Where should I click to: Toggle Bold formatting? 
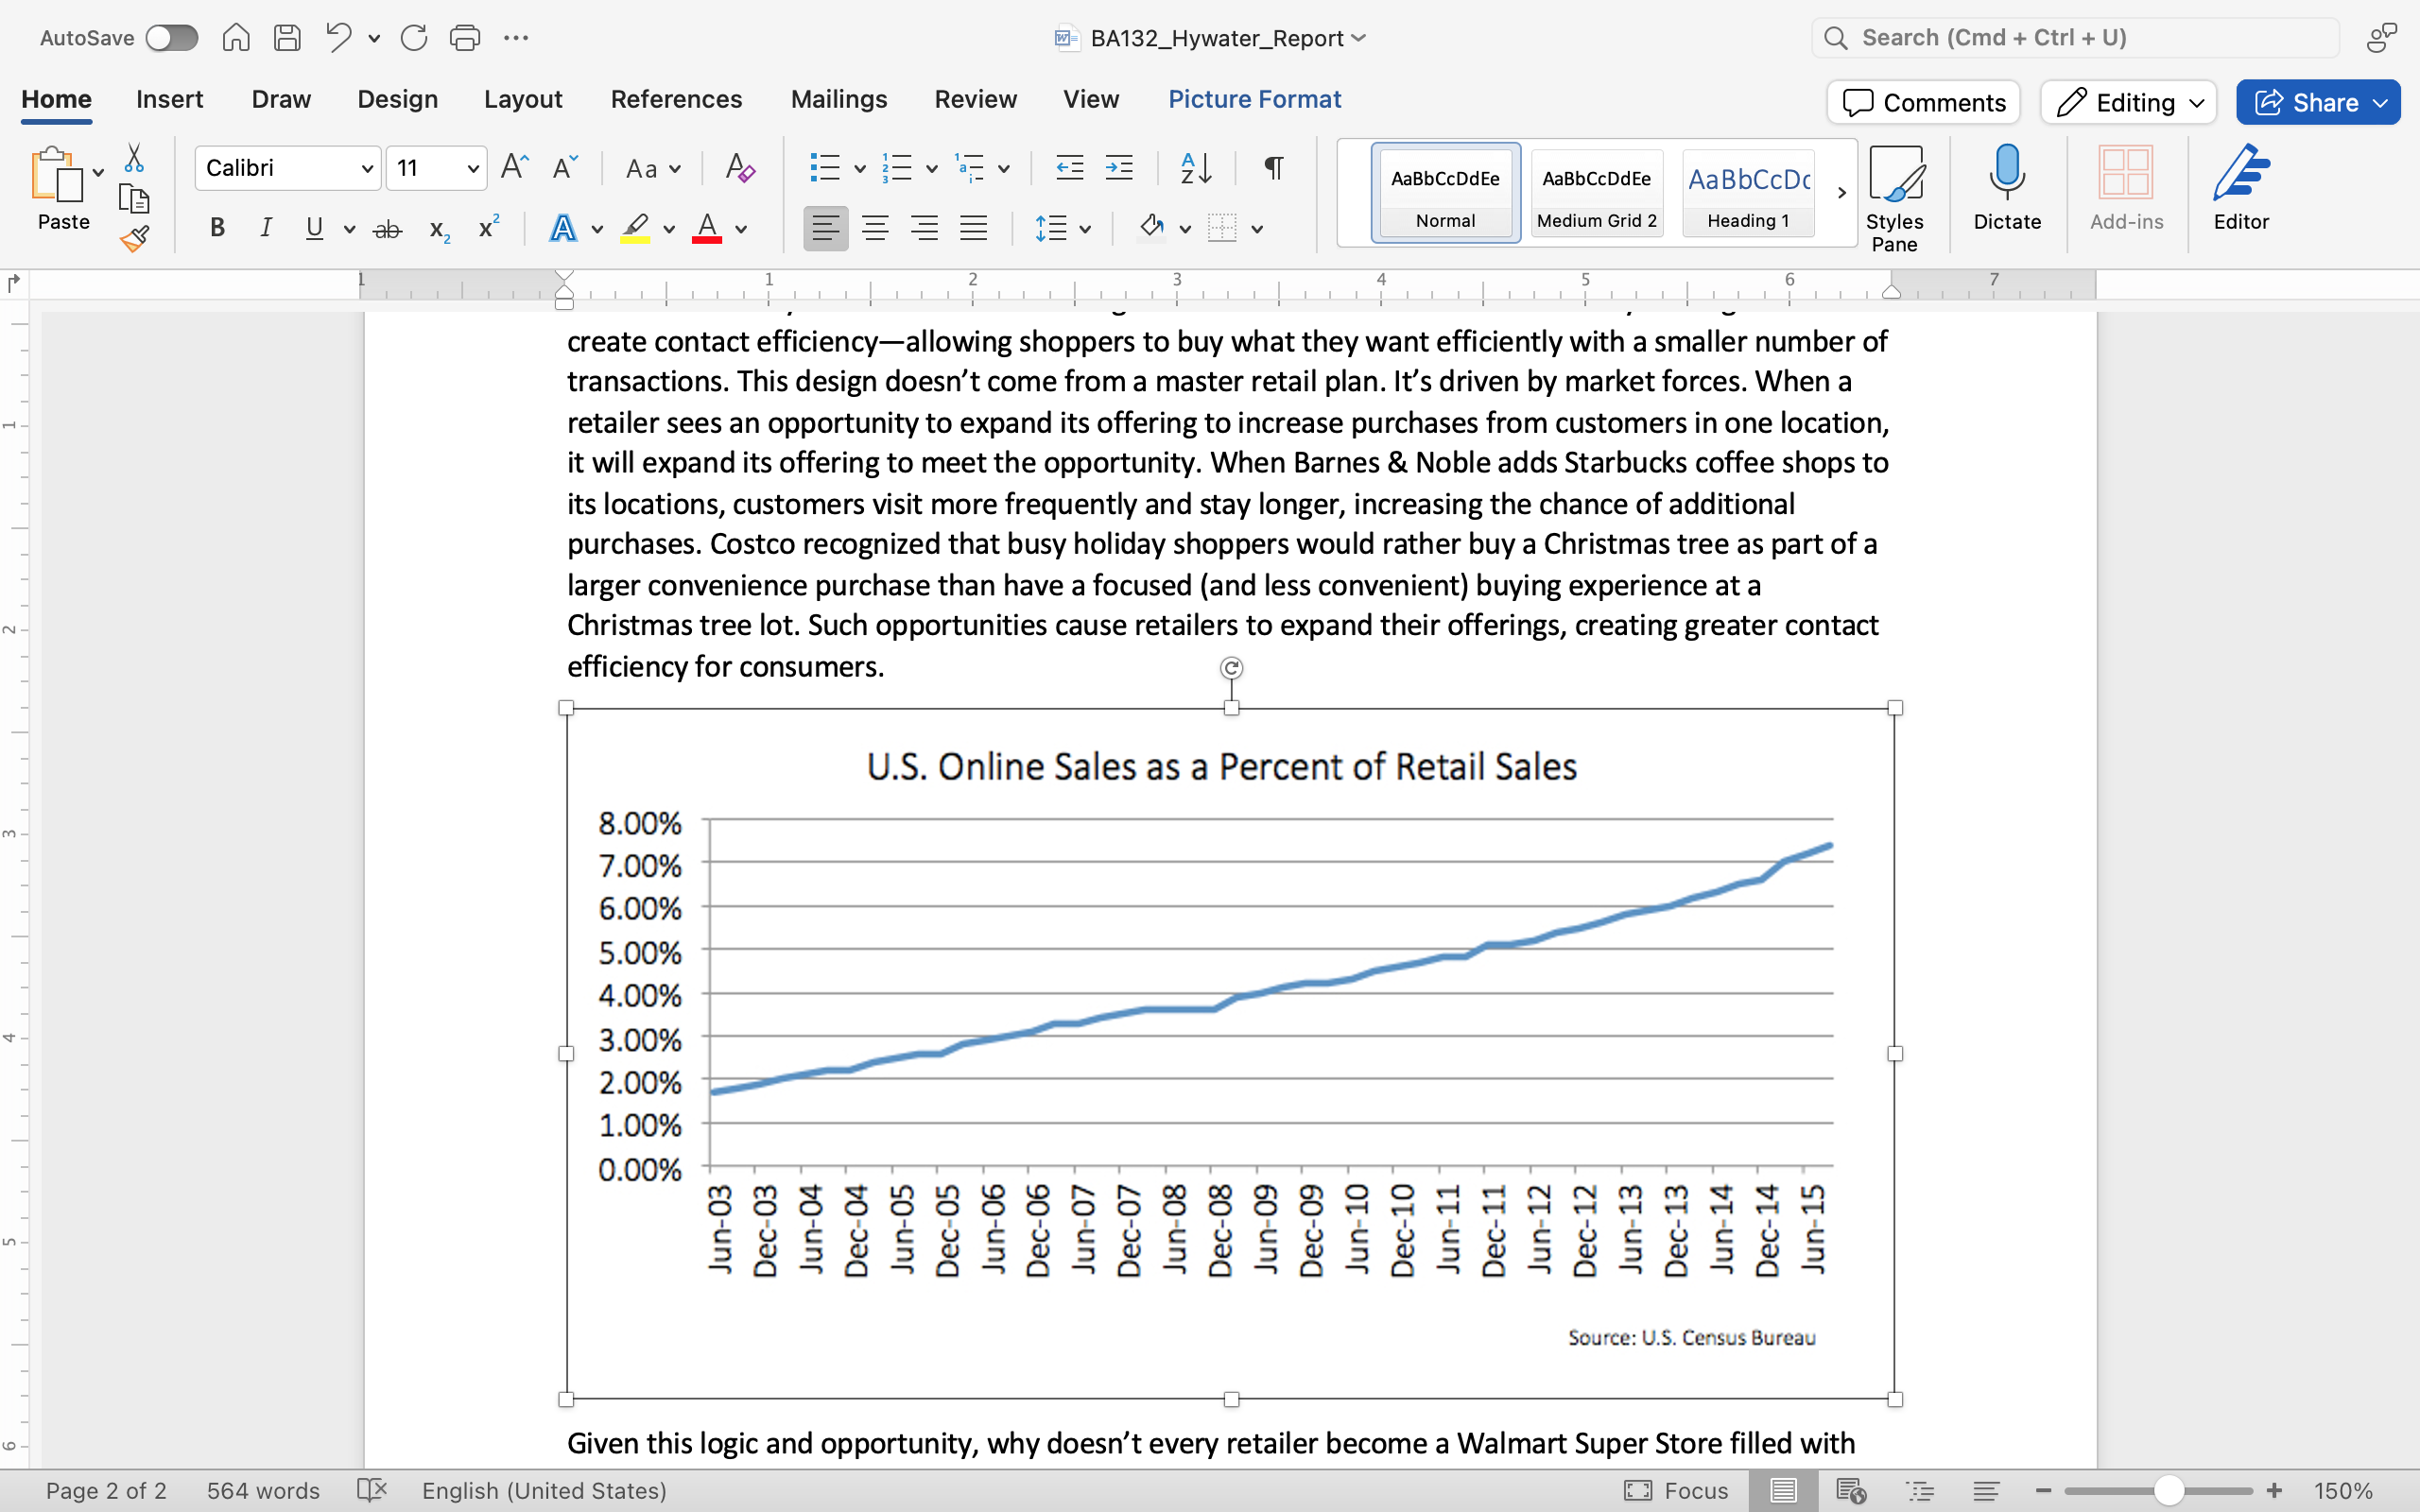point(216,228)
